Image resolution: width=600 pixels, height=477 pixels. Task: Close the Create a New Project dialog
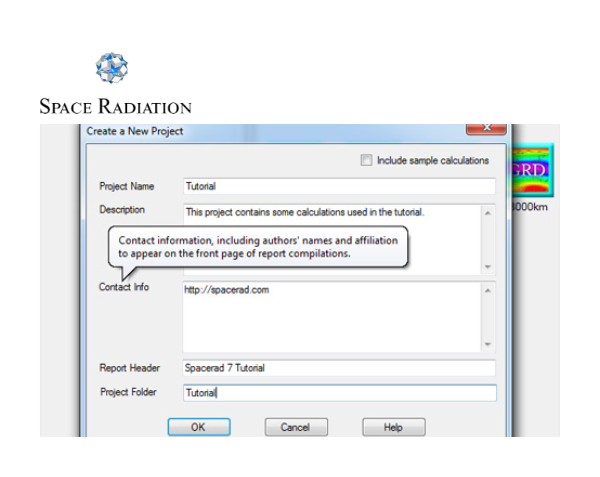tap(486, 130)
